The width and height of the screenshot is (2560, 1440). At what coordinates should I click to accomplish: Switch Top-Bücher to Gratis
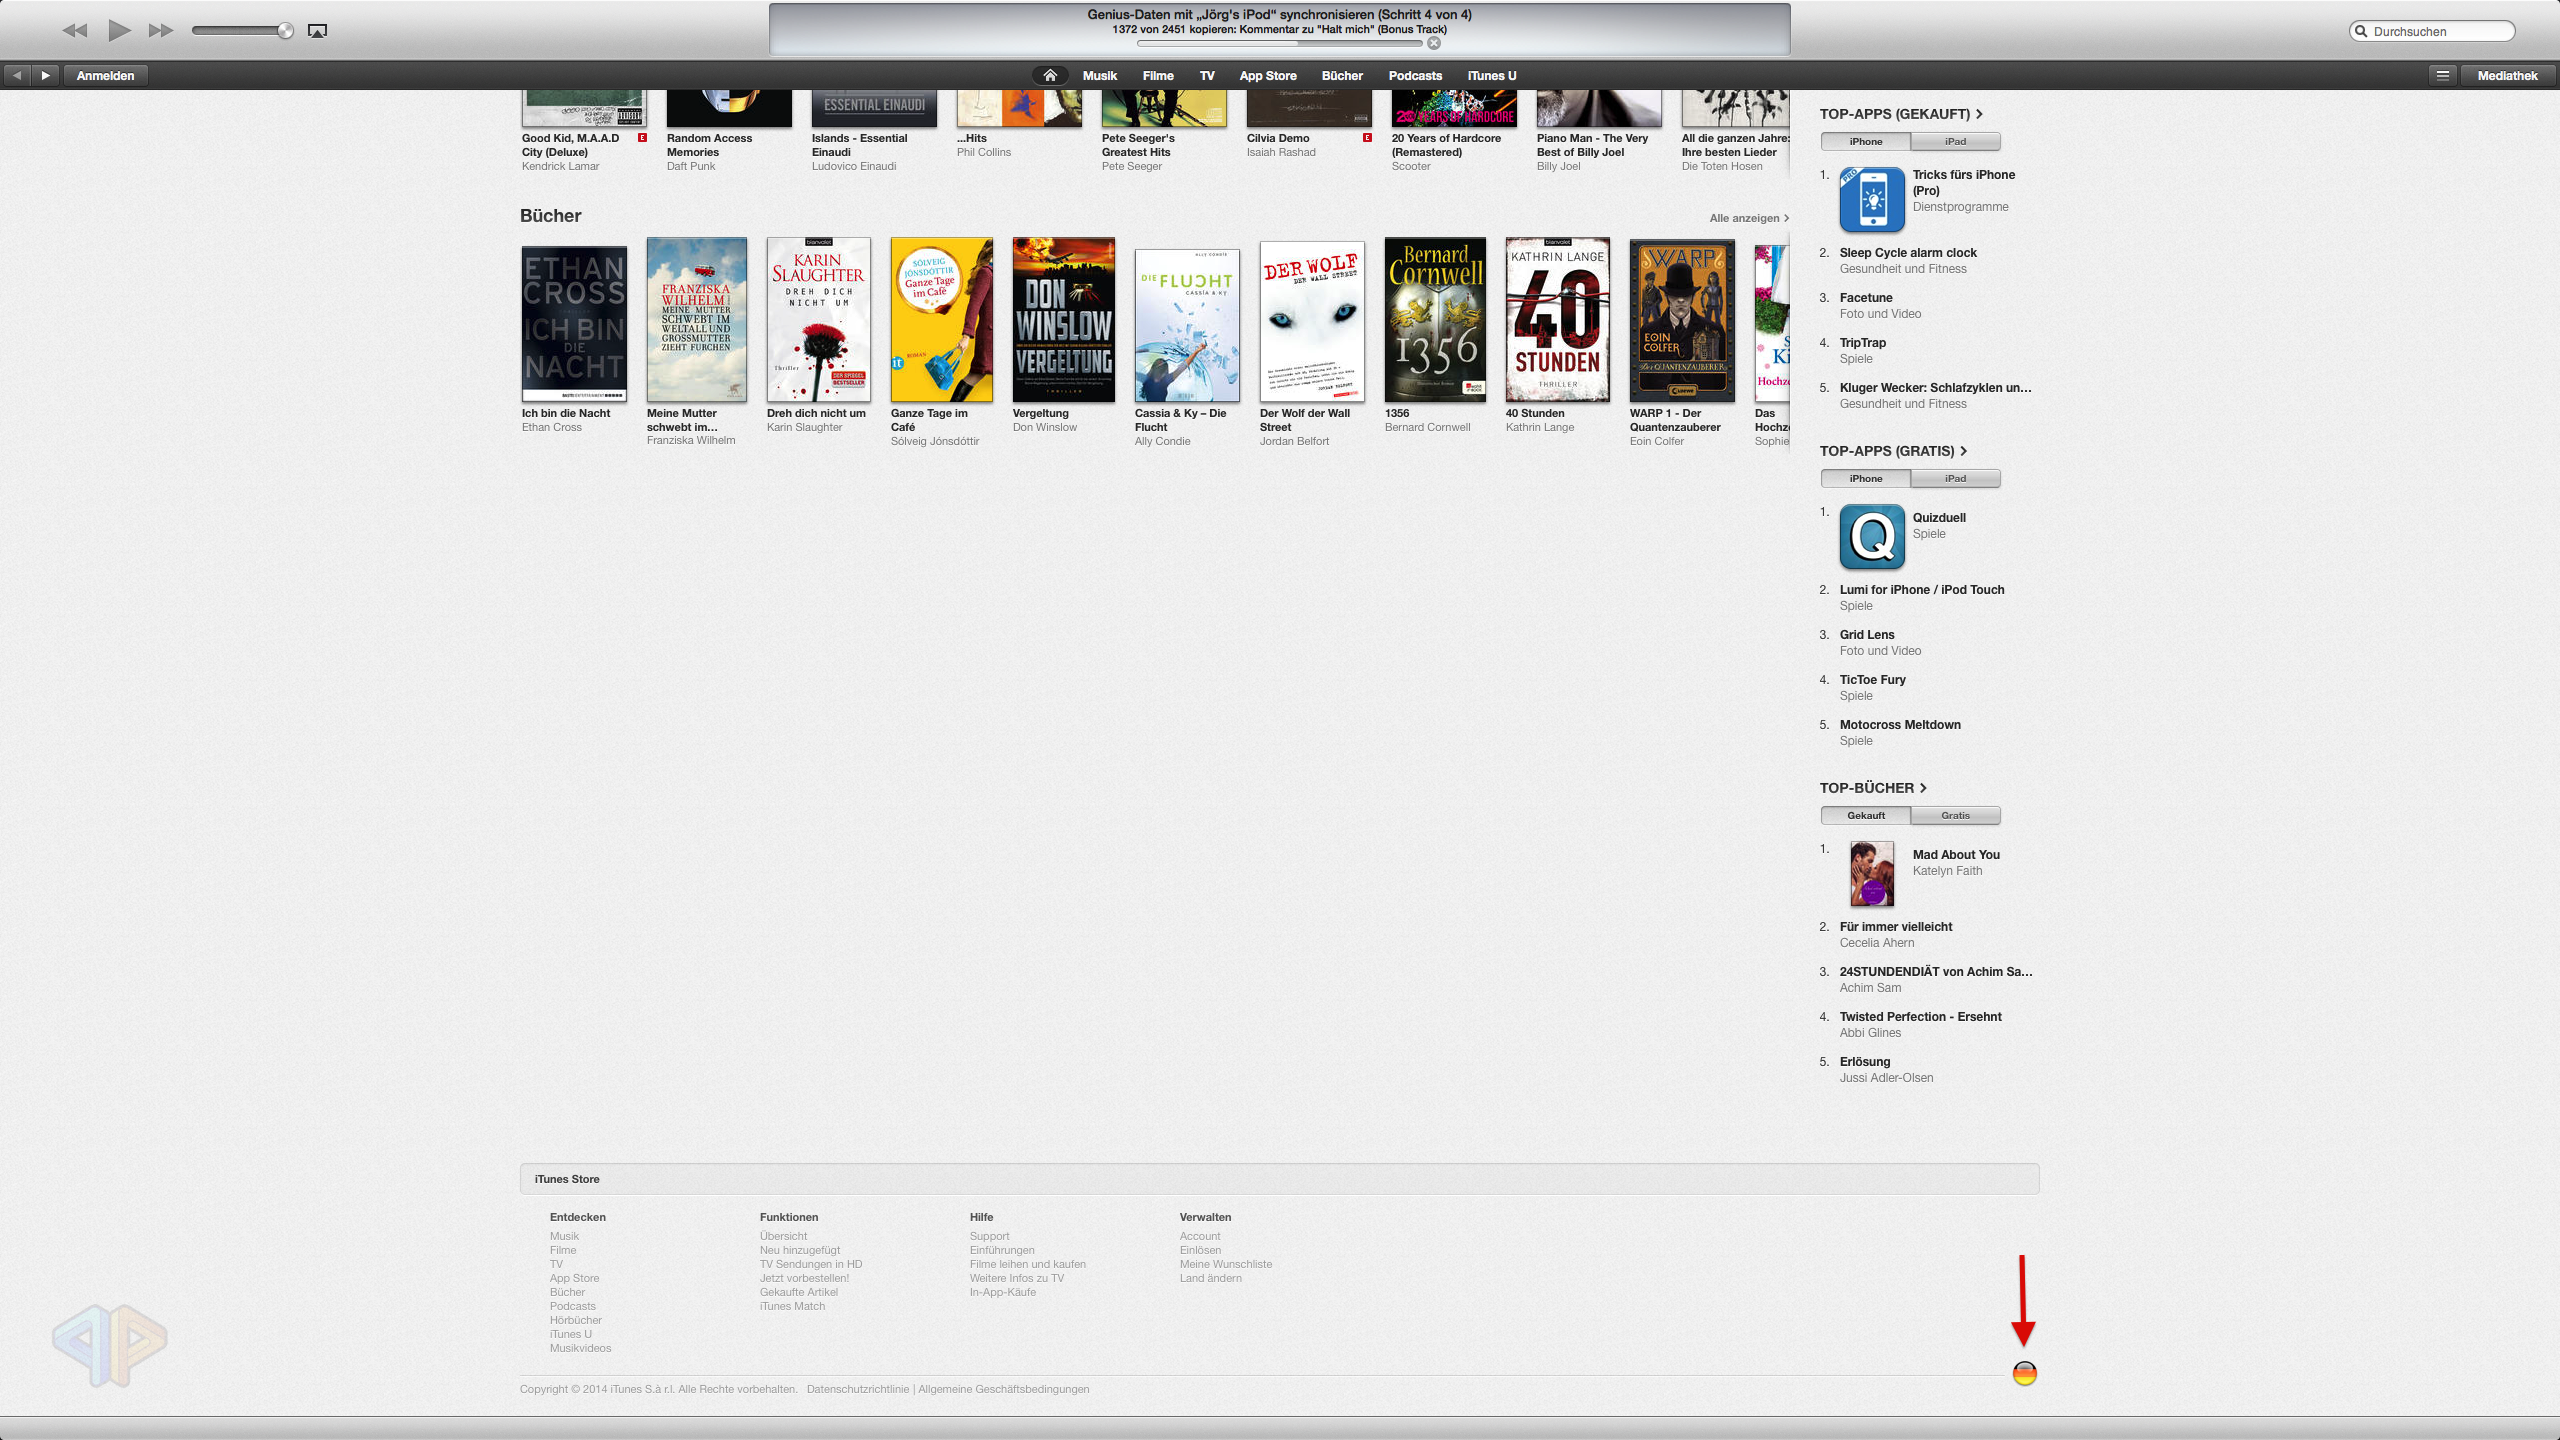[x=1955, y=815]
